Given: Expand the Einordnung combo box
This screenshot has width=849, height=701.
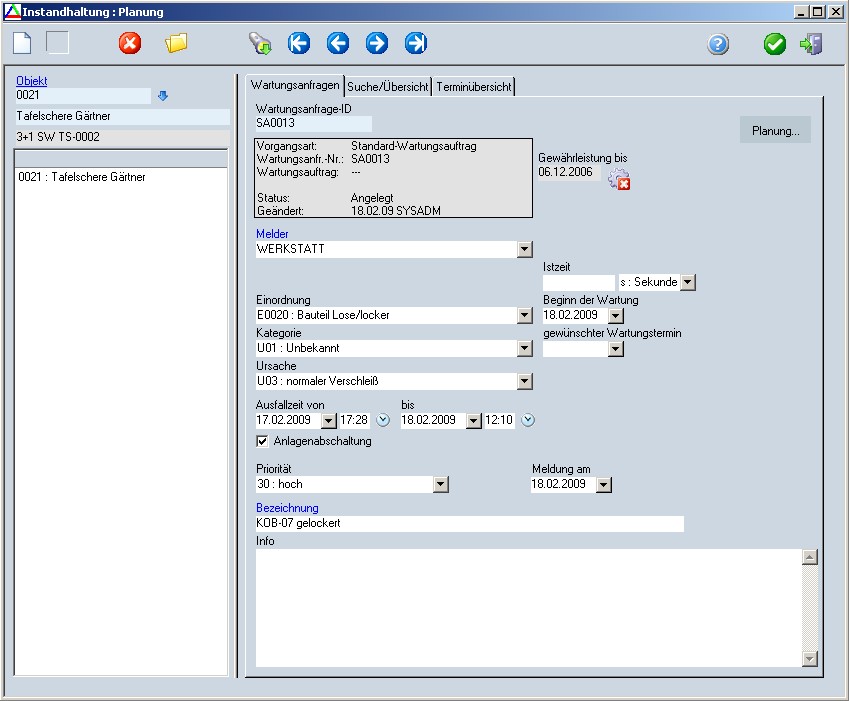Looking at the screenshot, I should (x=525, y=315).
